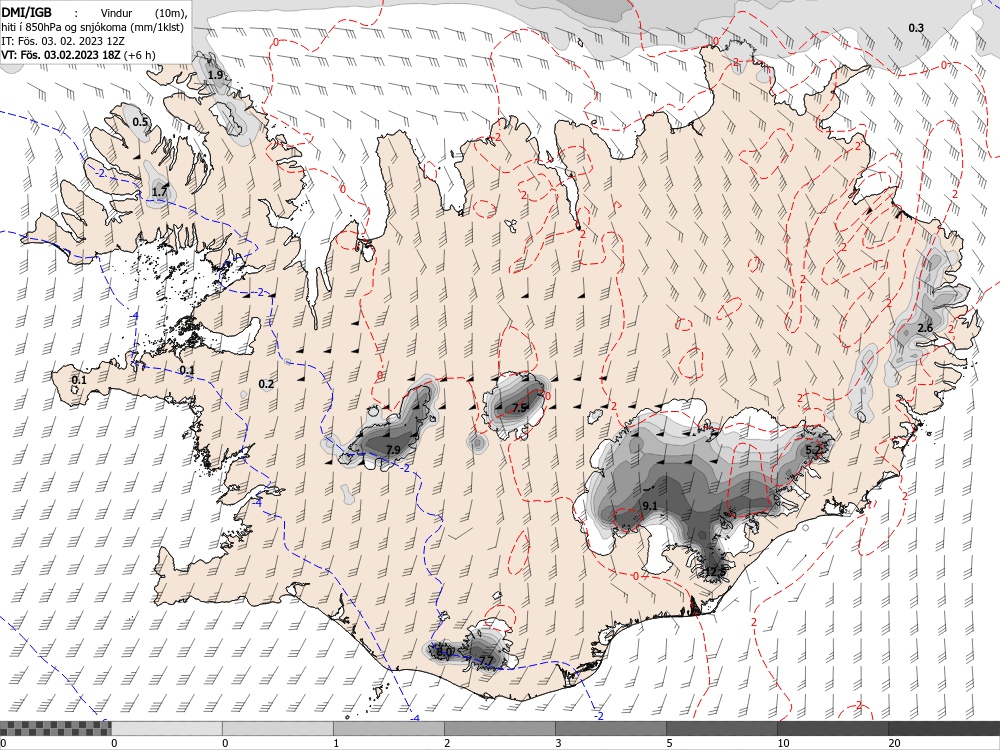1000x750 pixels.
Task: Click the 7.5 snowfall value on the glacier
Action: 520,408
